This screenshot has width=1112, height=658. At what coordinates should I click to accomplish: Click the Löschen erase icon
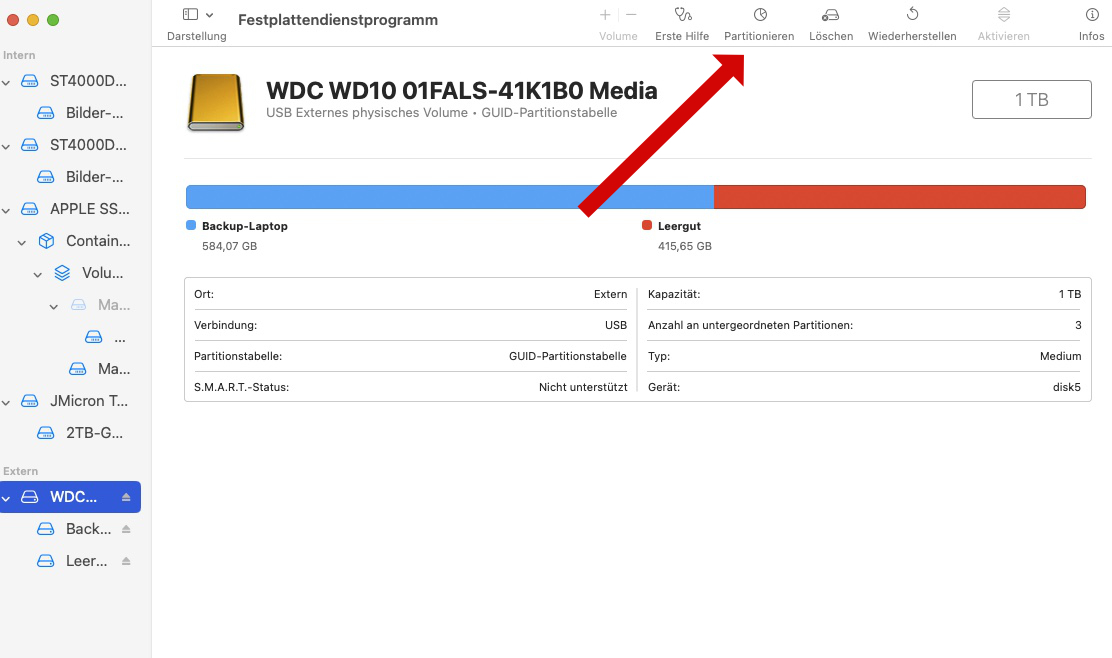coord(830,15)
